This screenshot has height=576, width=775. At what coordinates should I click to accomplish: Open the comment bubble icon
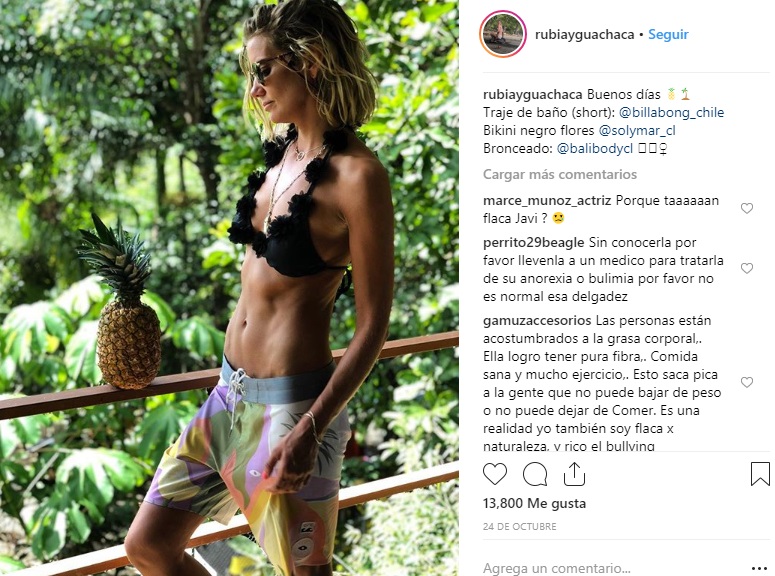tap(535, 474)
